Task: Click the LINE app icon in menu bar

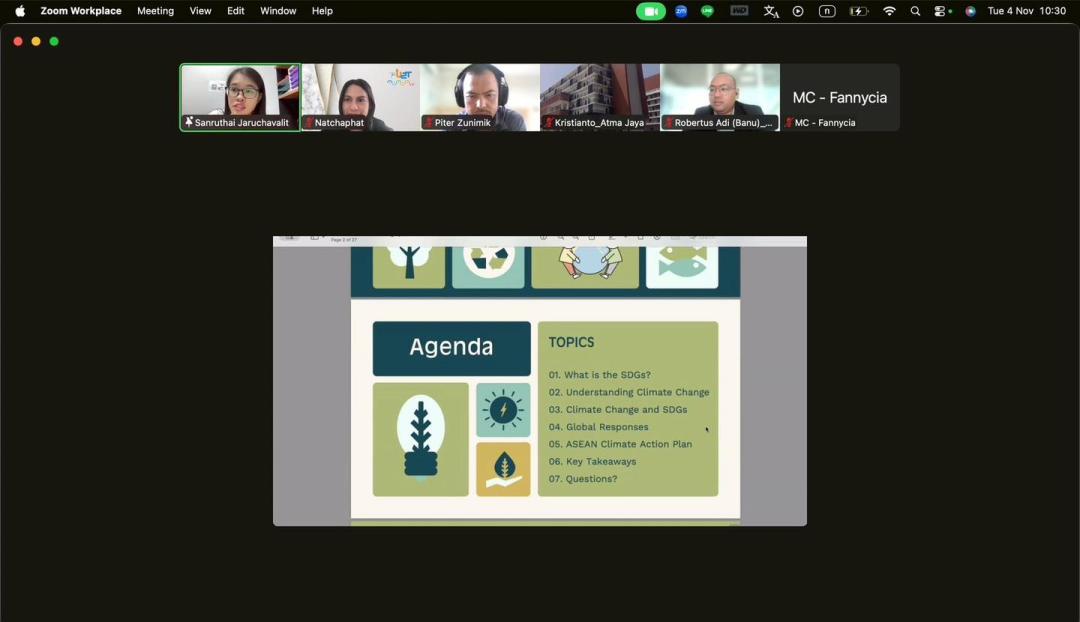Action: tap(708, 11)
